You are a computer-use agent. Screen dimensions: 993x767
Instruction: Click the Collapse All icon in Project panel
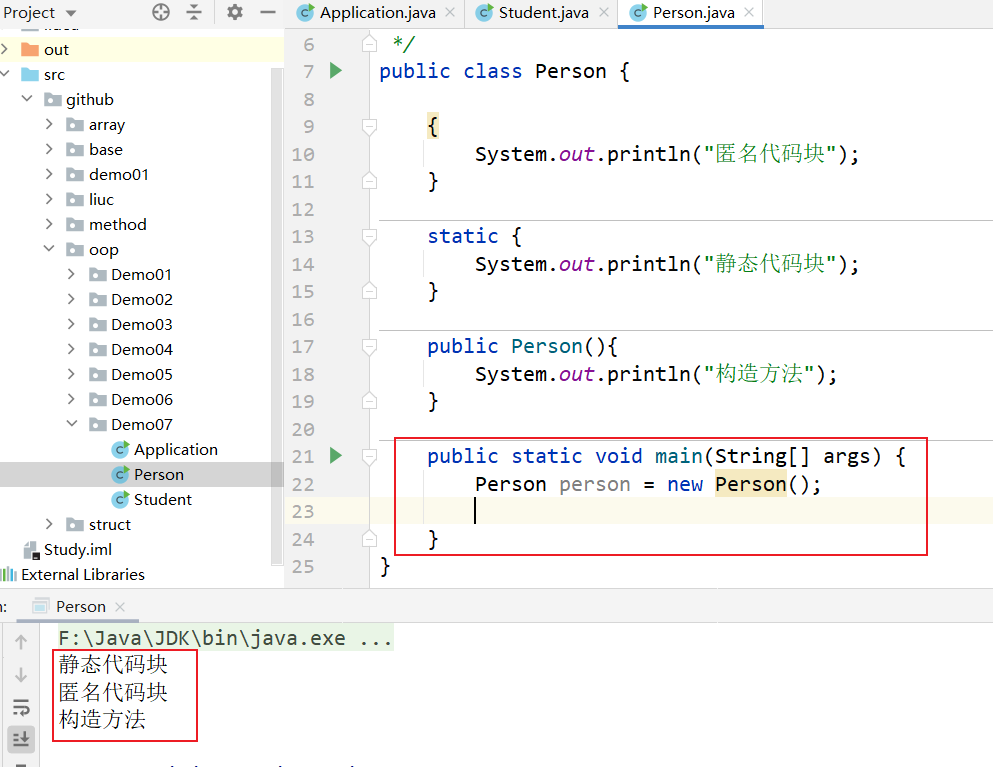[194, 12]
